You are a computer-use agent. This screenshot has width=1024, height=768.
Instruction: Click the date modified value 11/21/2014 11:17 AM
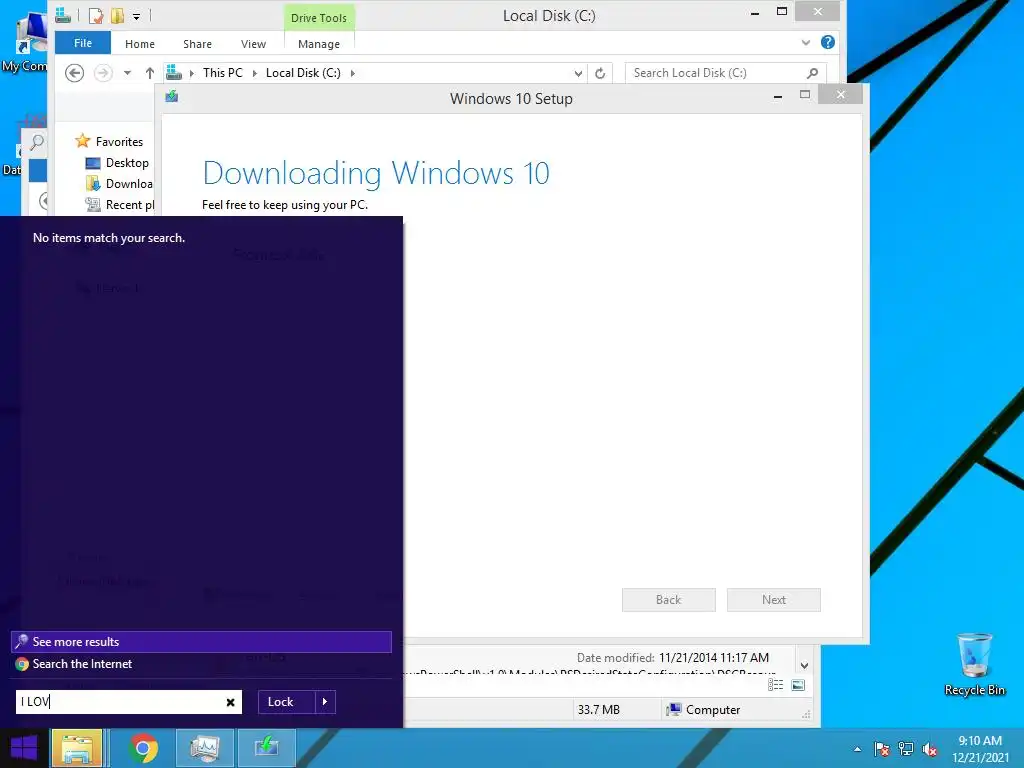coord(714,658)
